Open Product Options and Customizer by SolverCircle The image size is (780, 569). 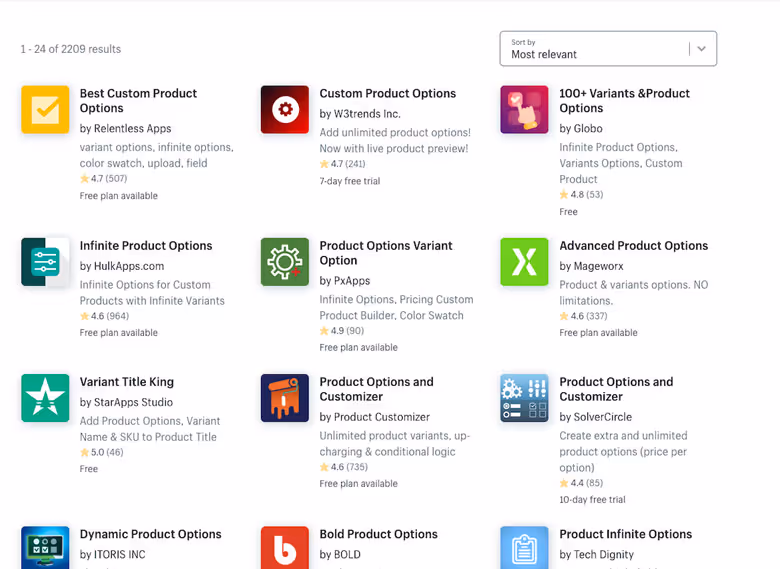(616, 389)
